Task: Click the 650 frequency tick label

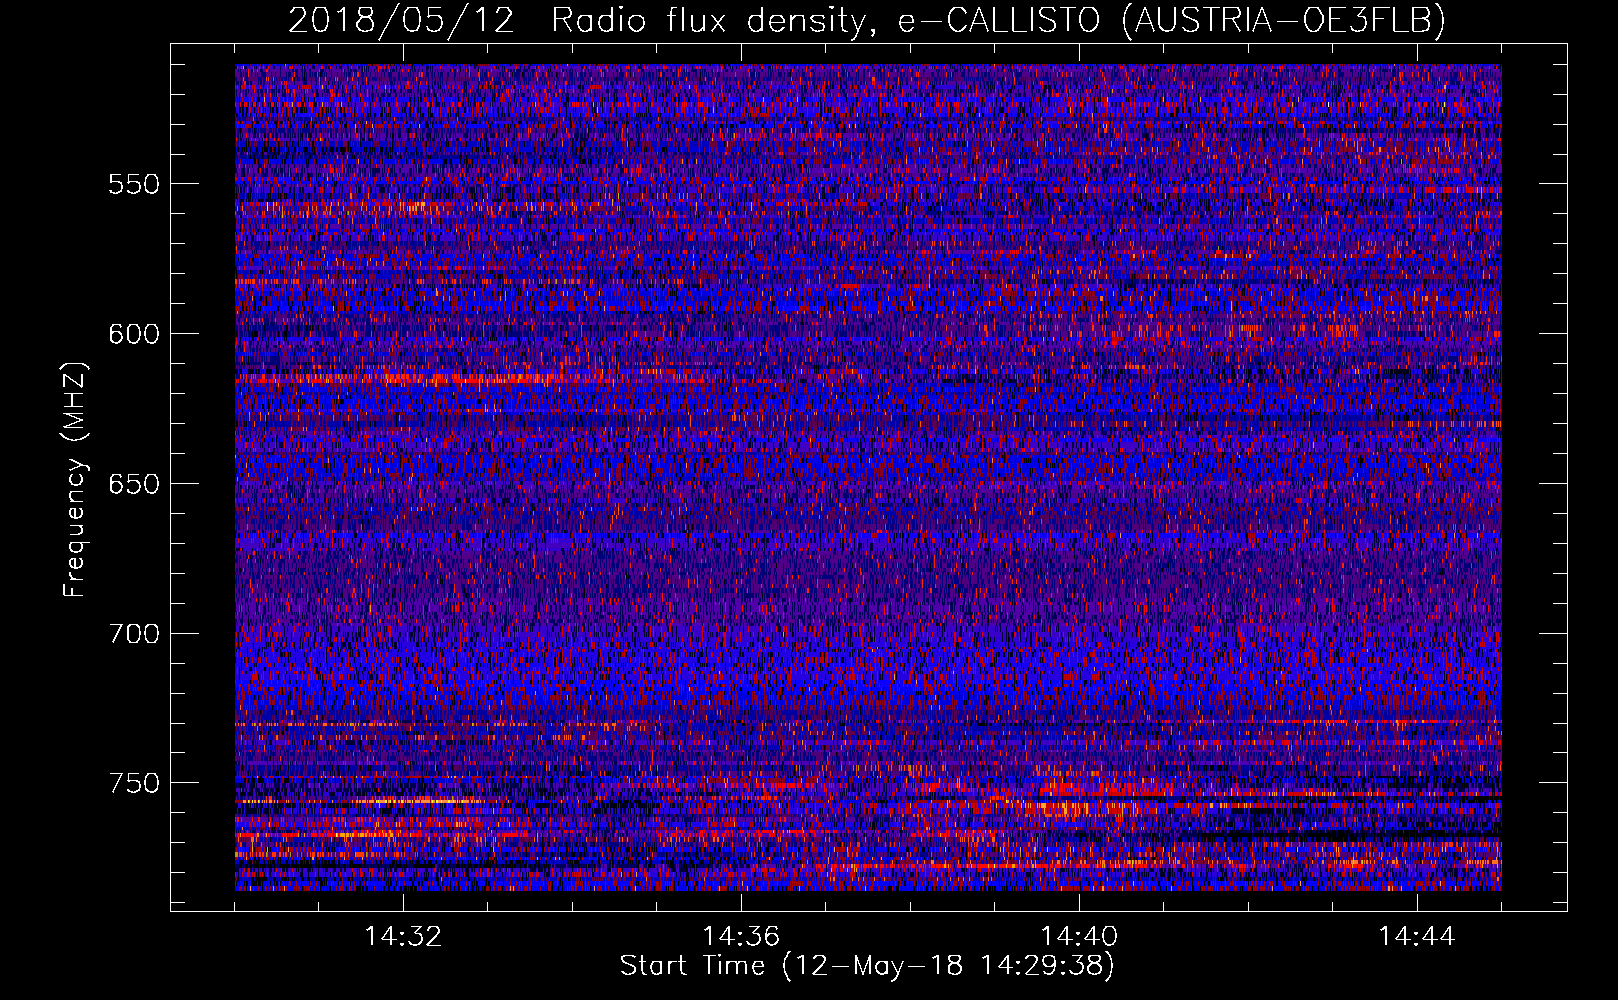Action: 134,484
